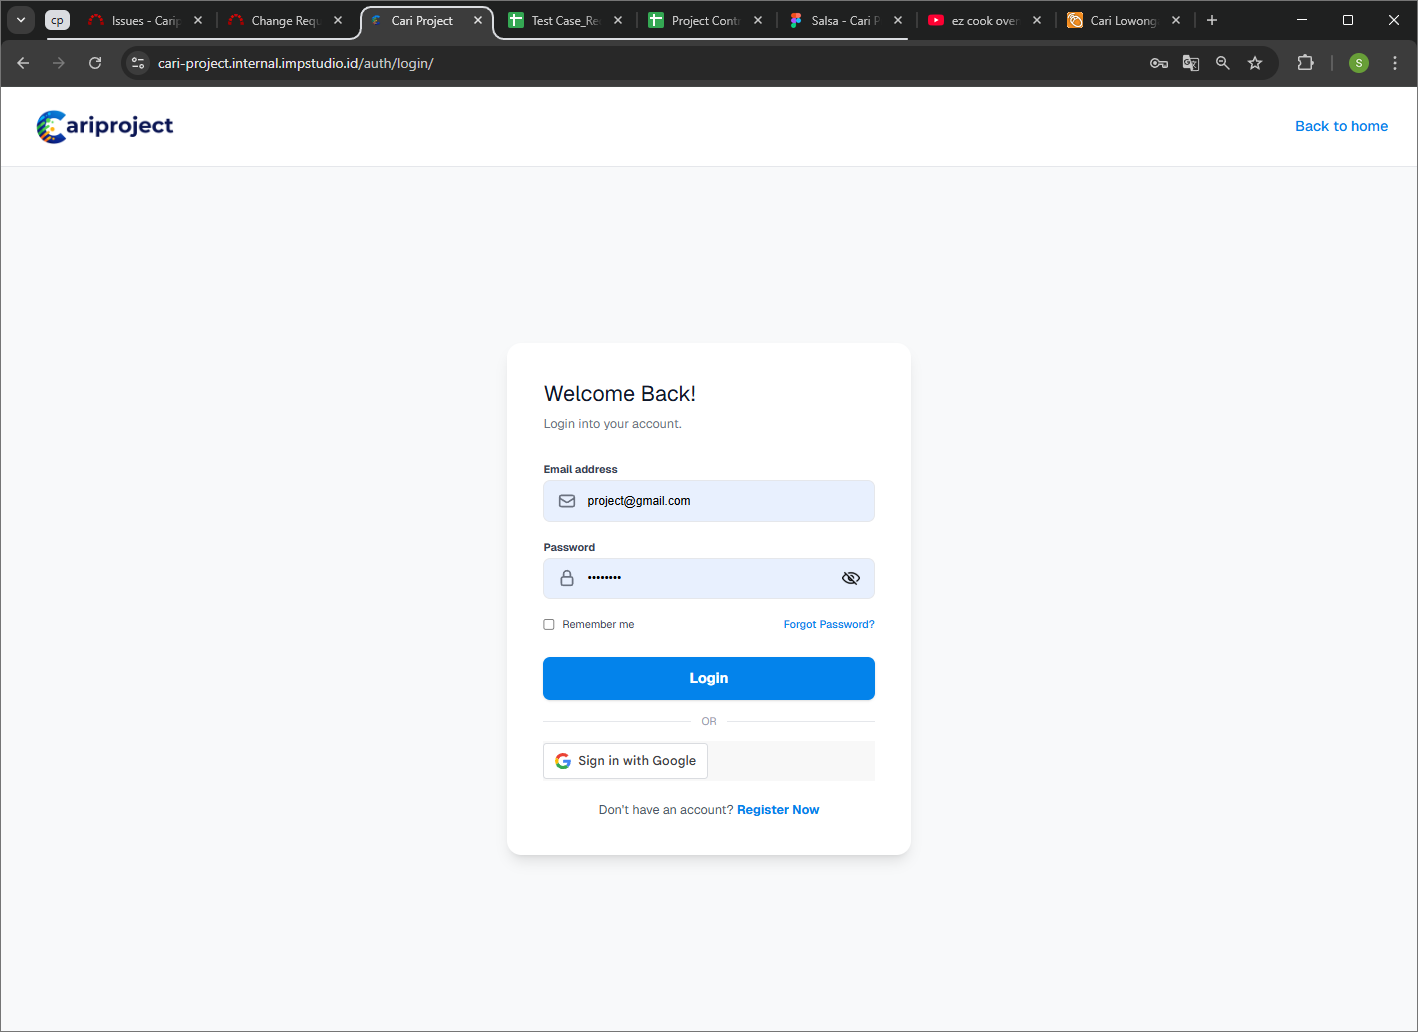Open the zoom magnifier icon
The height and width of the screenshot is (1032, 1418).
[x=1223, y=63]
